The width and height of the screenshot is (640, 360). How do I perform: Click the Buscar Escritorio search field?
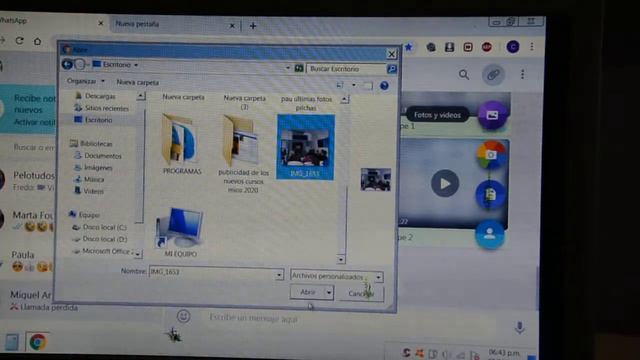pyautogui.click(x=347, y=69)
